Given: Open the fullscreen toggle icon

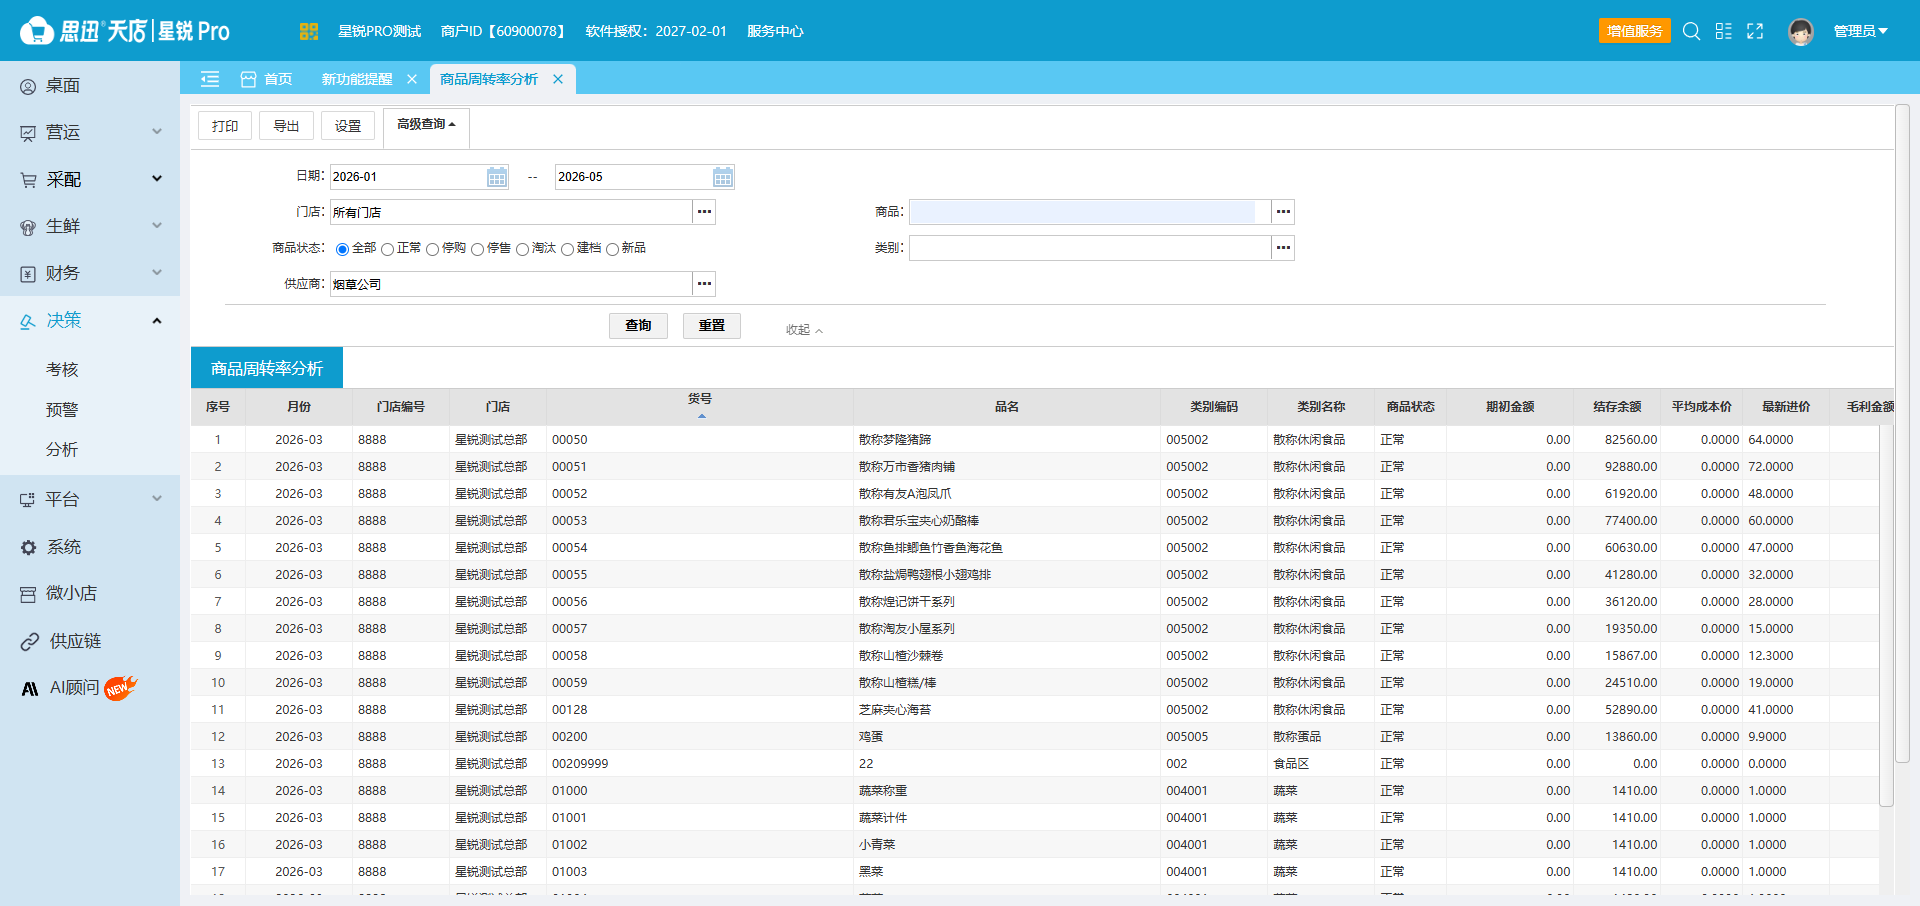Looking at the screenshot, I should [1755, 31].
